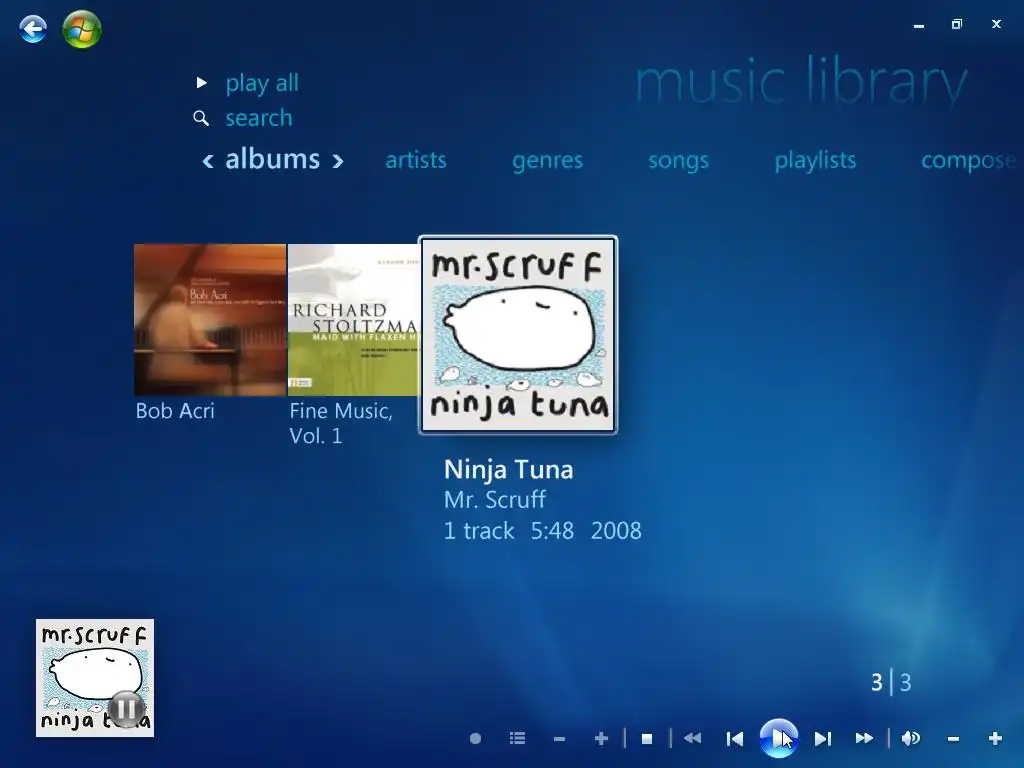
Task: Click the search magnifier icon
Action: pos(201,118)
